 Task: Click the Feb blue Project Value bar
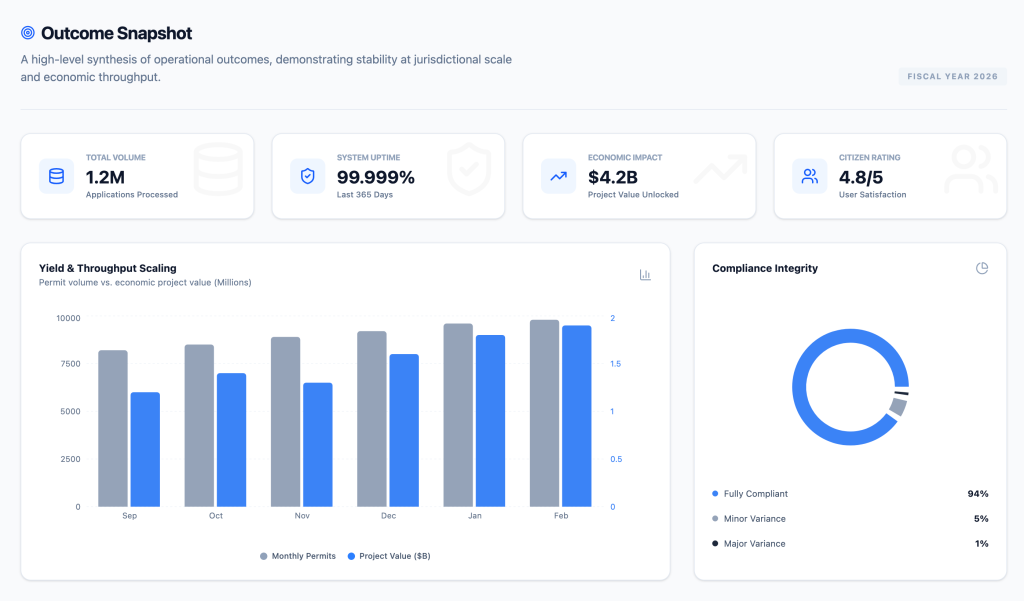coord(576,415)
